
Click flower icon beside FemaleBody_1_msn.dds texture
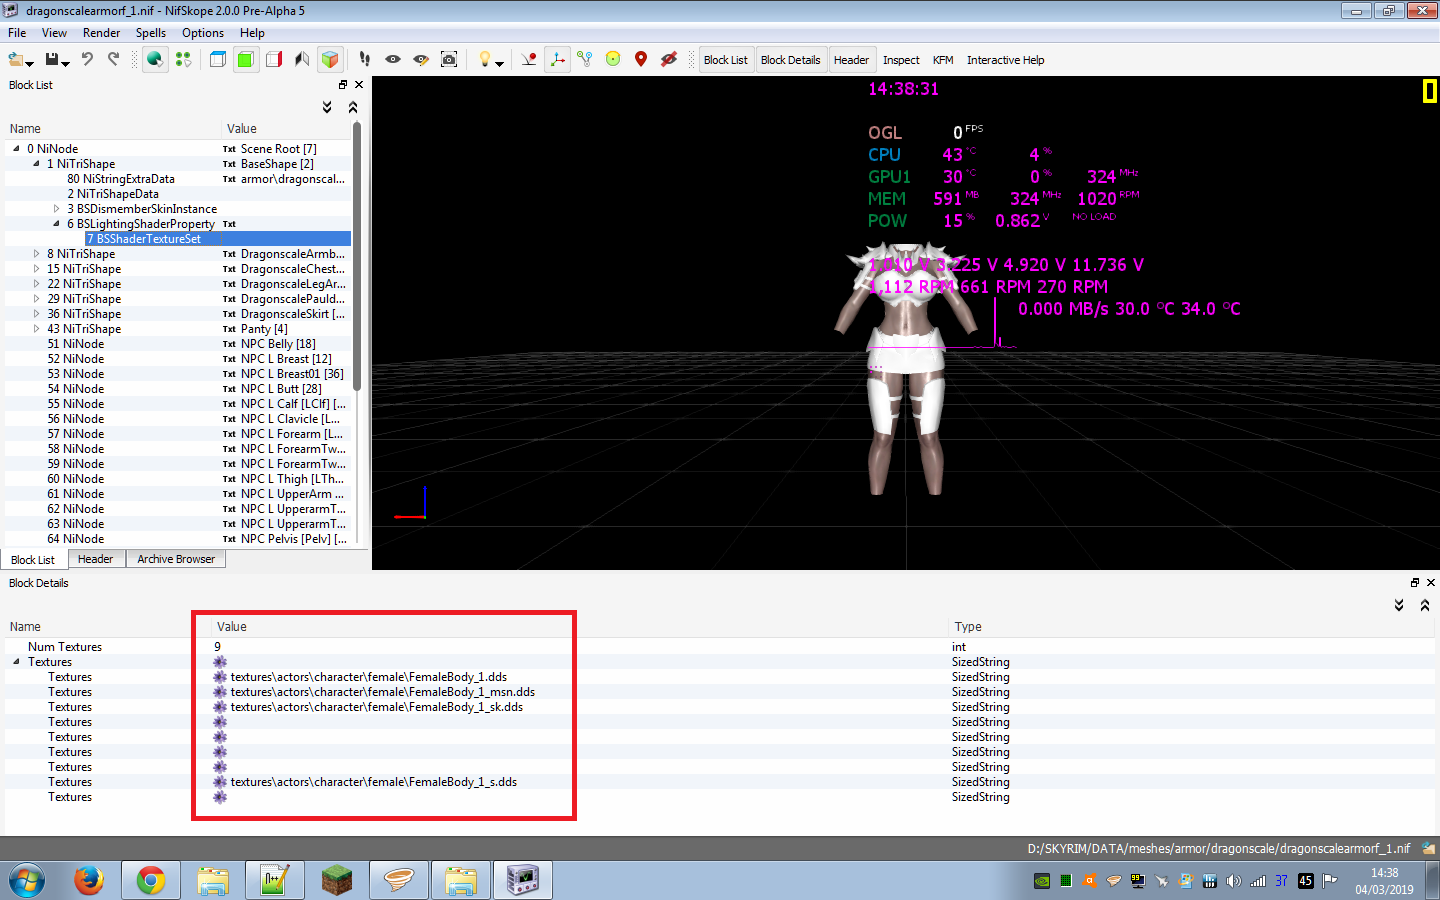220,692
